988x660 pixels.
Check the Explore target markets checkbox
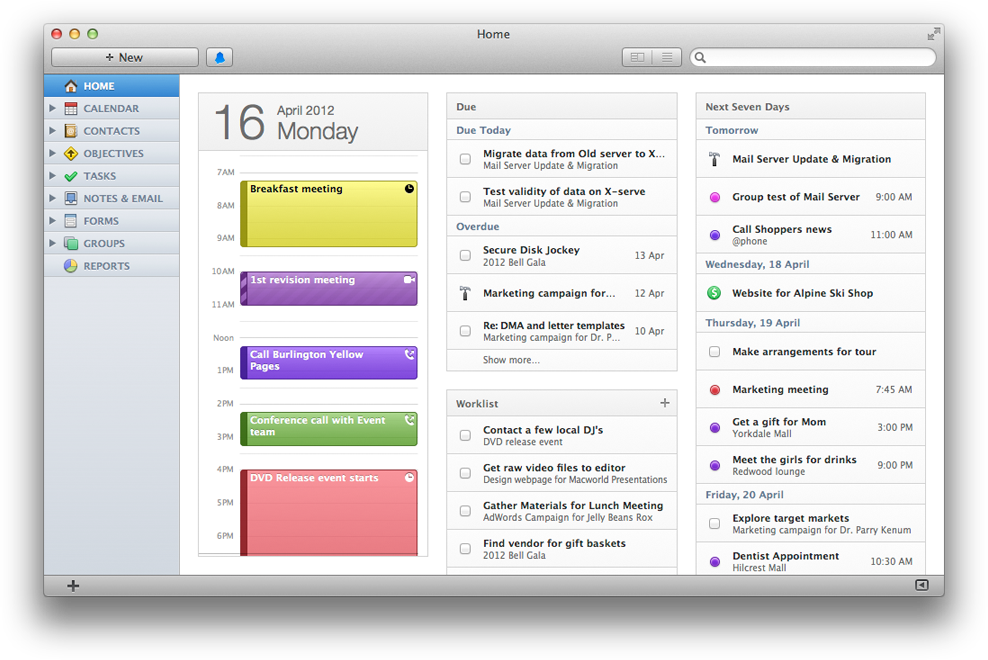[715, 523]
